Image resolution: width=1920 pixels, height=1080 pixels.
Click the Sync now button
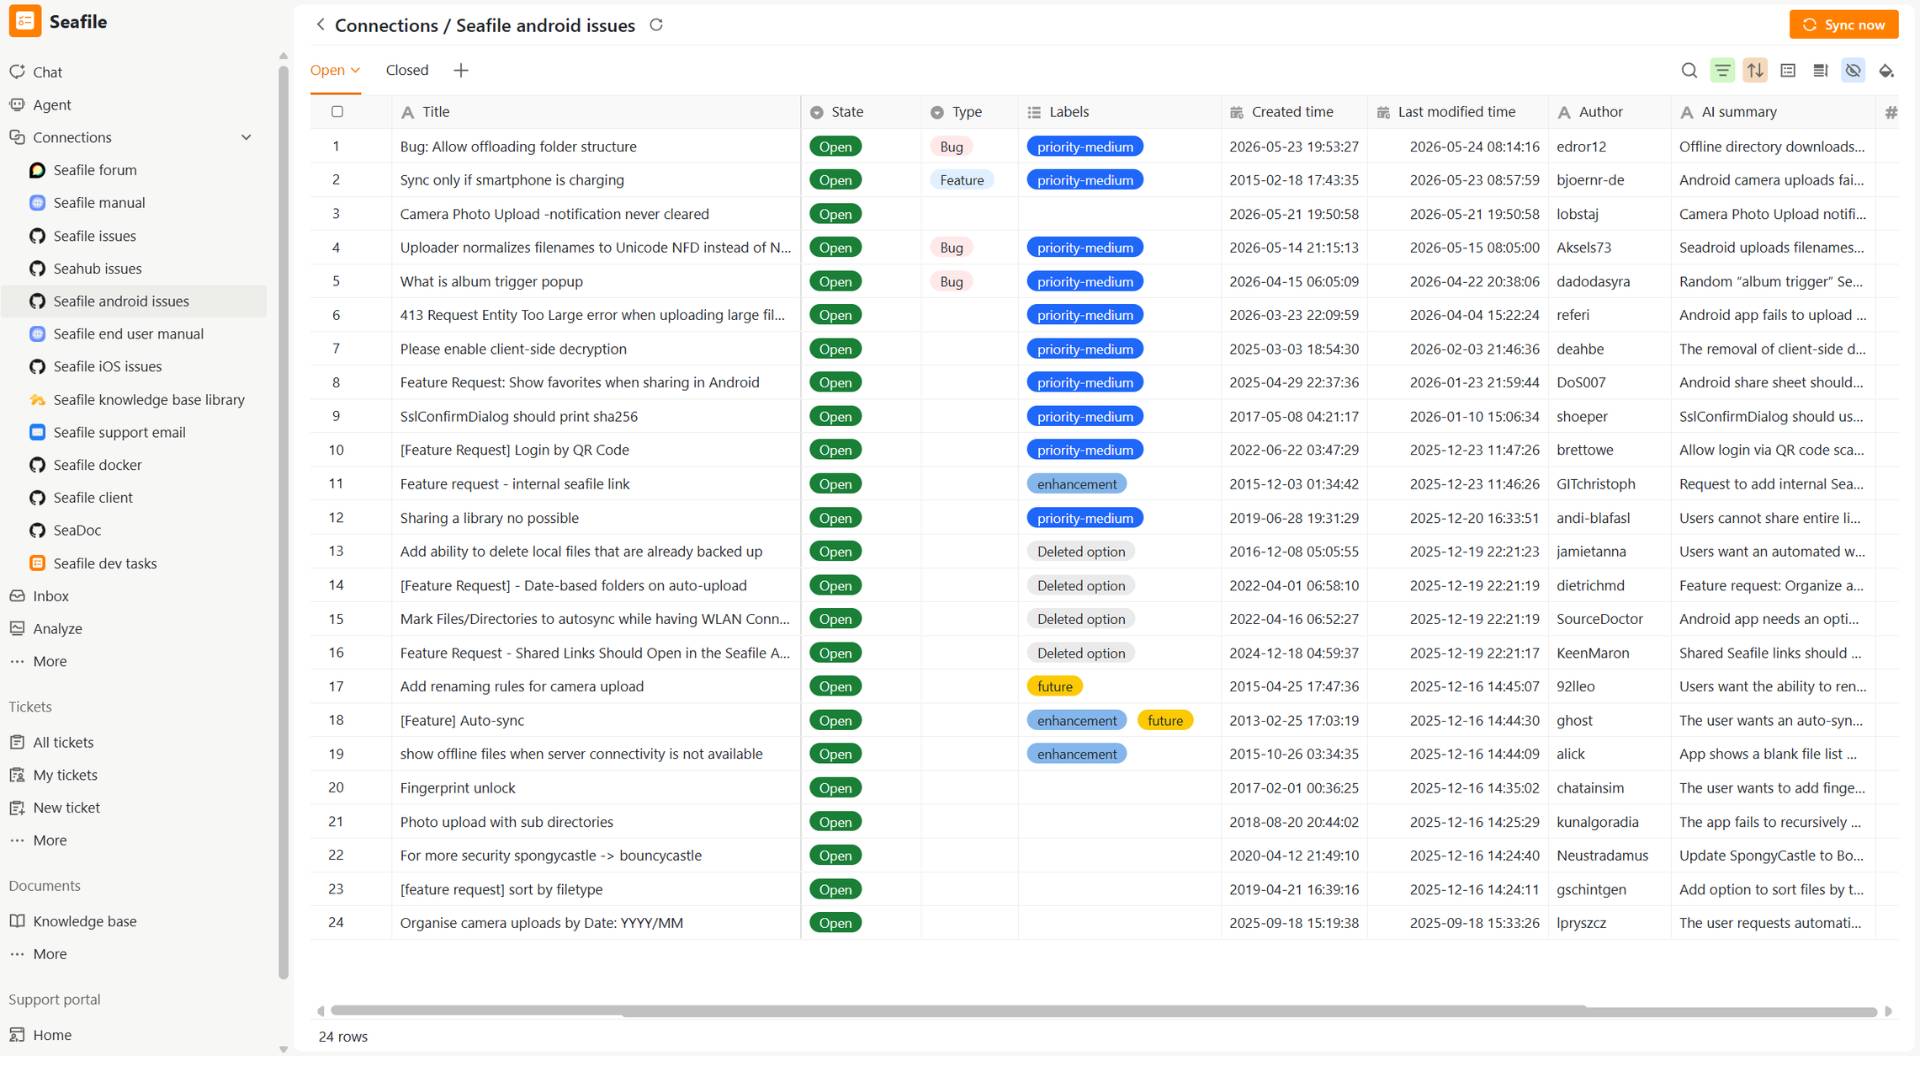tap(1844, 25)
